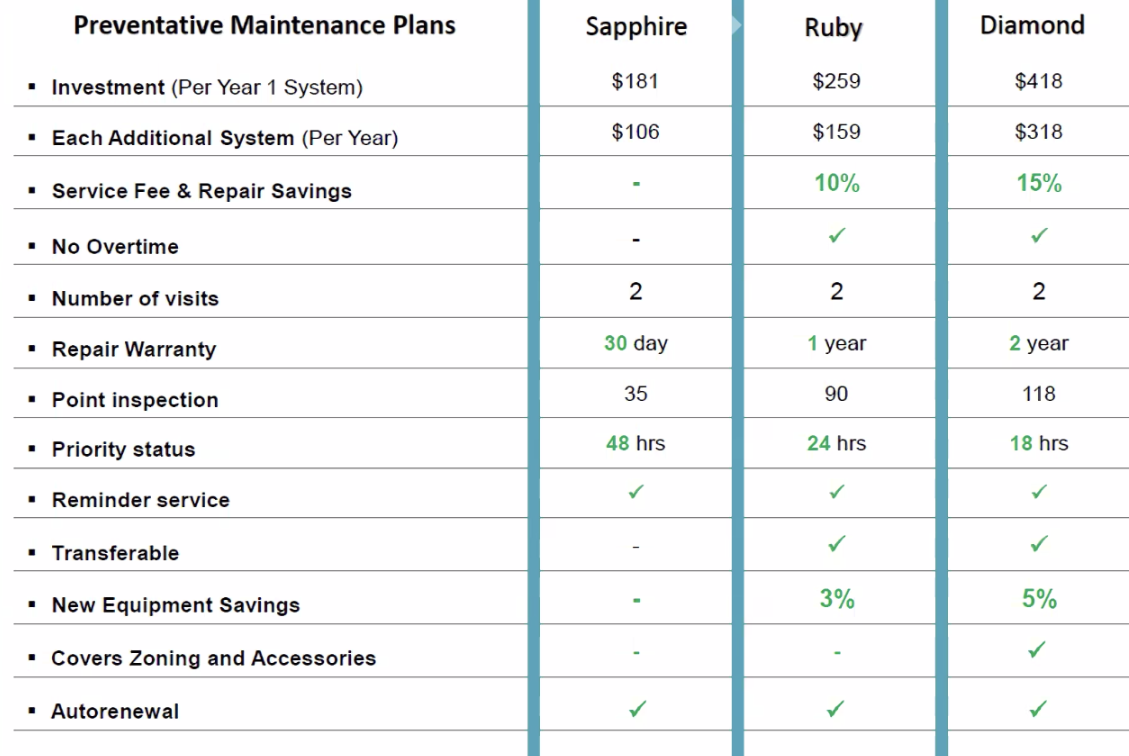Click the Diamond Autorenewal checkmark
Screen dimensions: 1129x756
(1038, 709)
